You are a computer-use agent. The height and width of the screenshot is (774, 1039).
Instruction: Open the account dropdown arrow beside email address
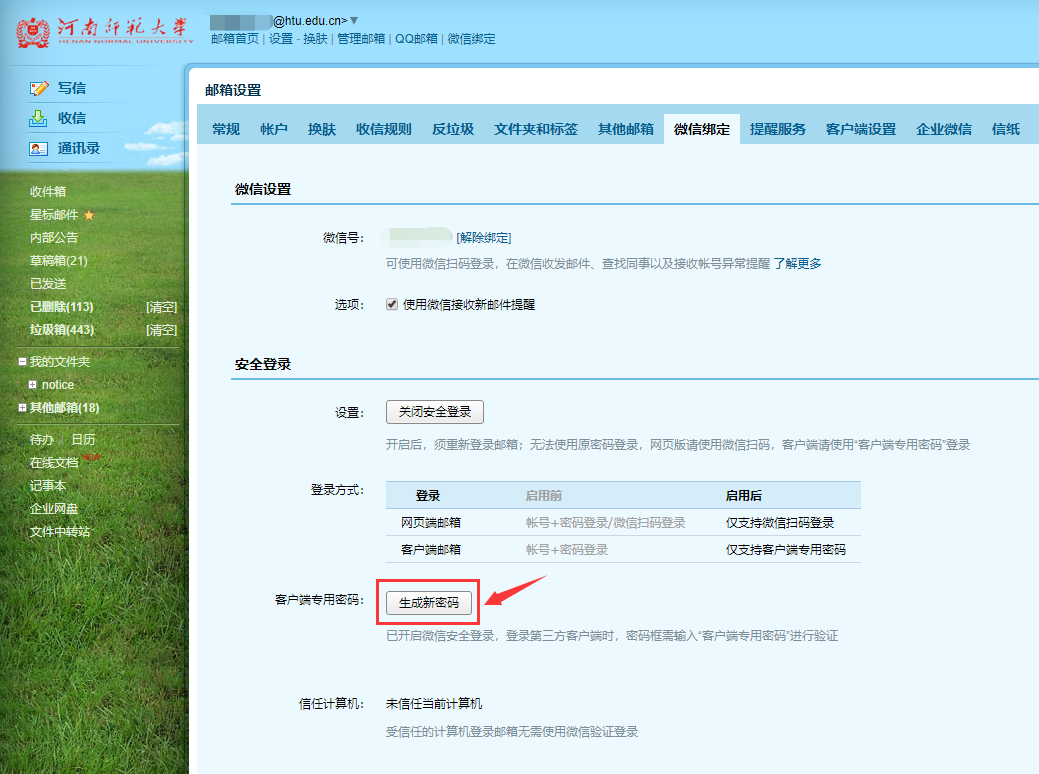point(354,21)
